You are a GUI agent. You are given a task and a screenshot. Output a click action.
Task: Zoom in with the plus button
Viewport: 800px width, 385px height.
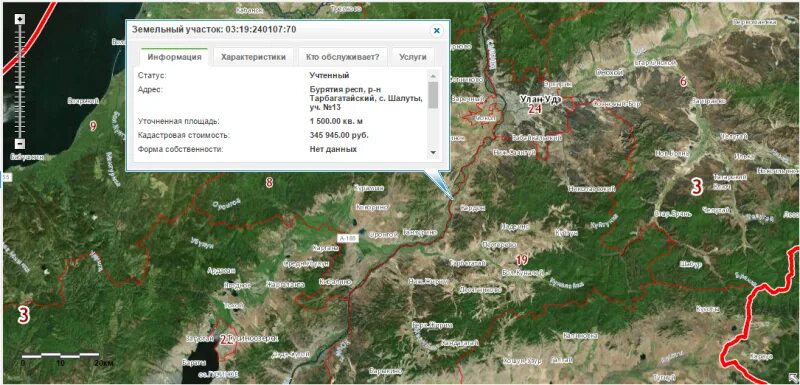[x=20, y=19]
